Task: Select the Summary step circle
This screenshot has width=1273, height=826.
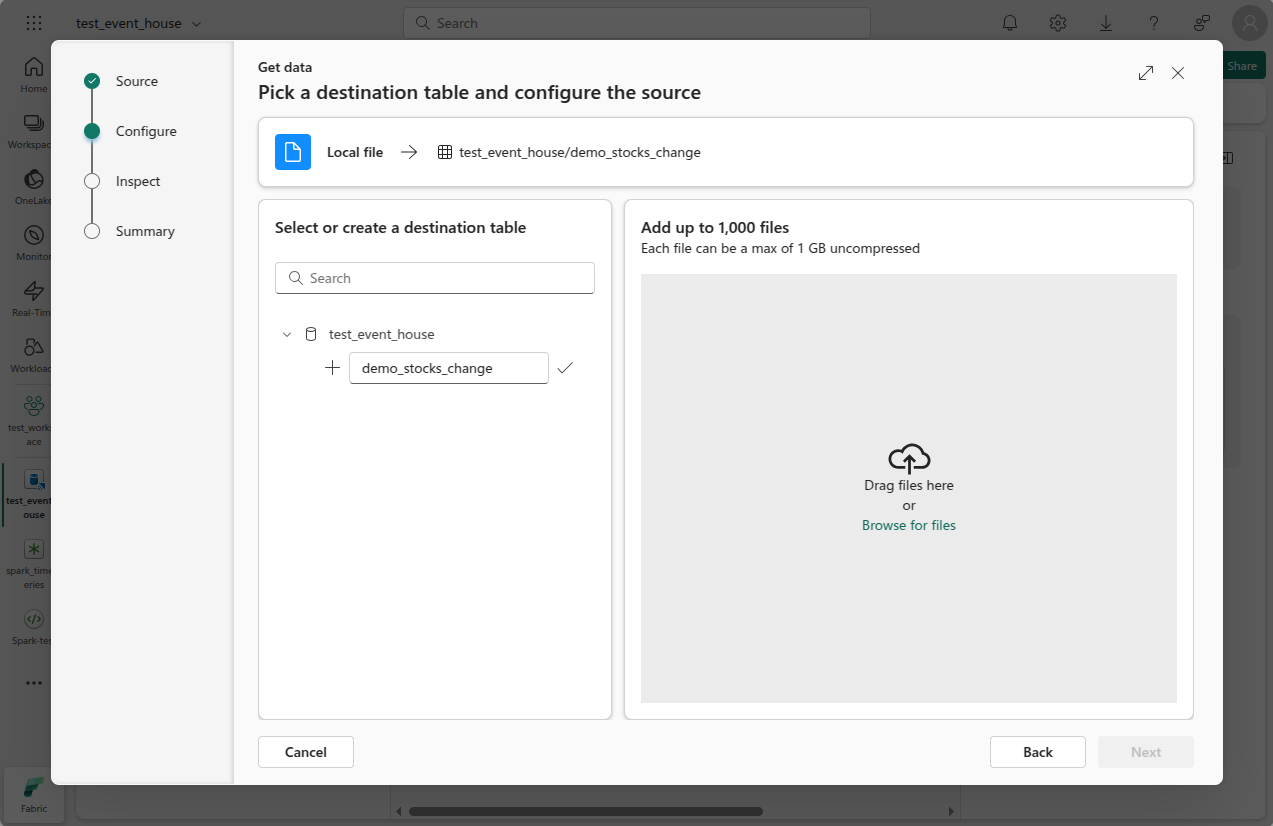Action: pos(92,231)
